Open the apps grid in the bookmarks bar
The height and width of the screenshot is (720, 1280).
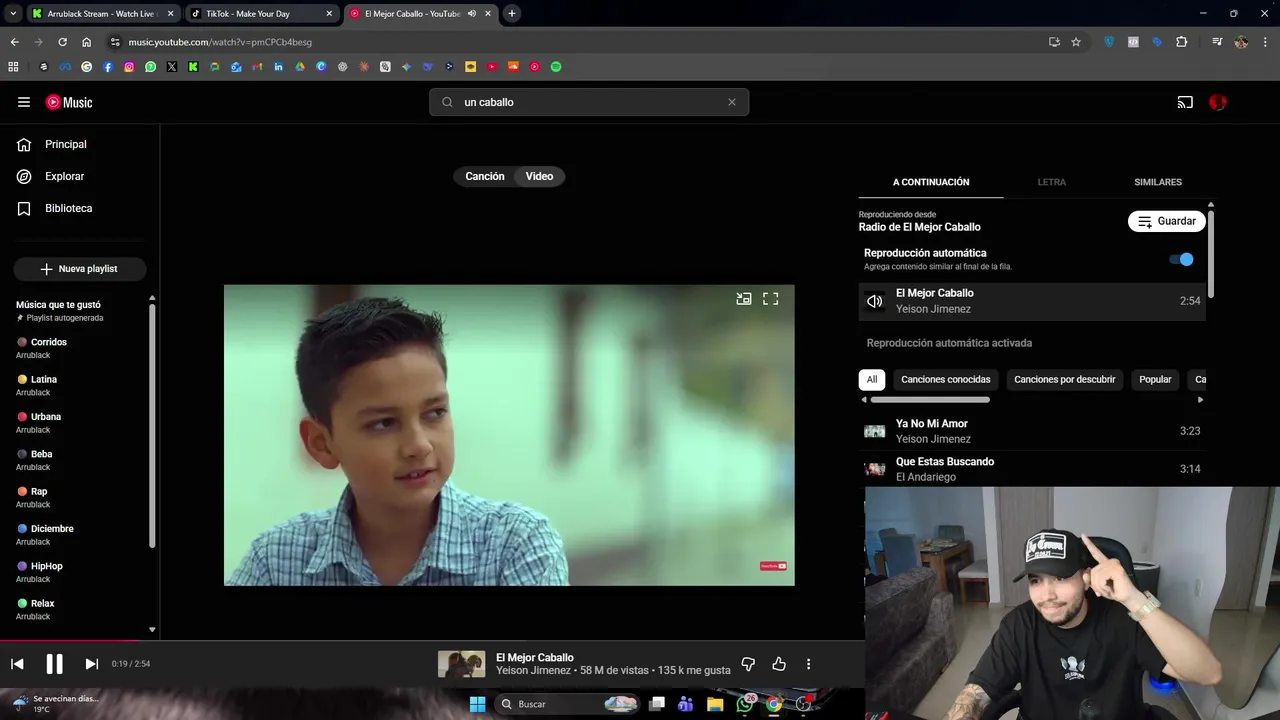tap(13, 67)
